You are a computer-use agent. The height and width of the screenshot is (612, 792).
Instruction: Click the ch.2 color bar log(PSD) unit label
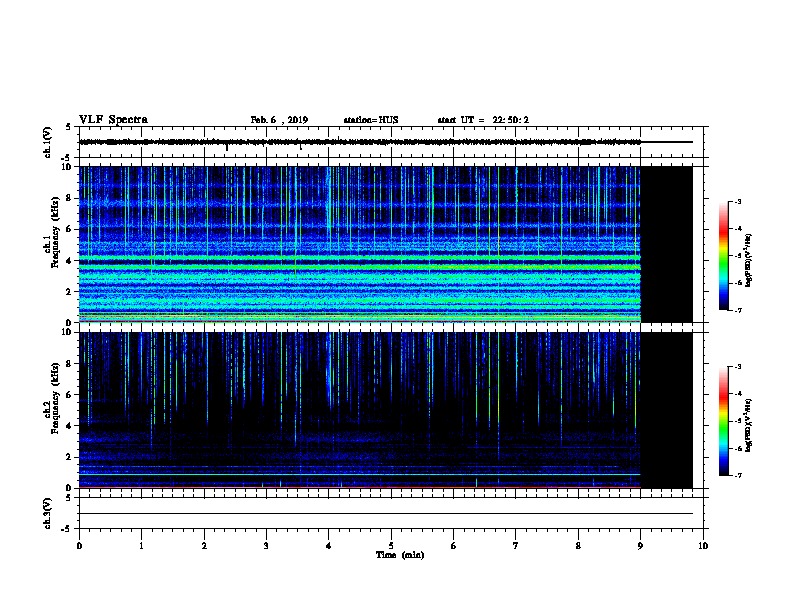click(749, 425)
